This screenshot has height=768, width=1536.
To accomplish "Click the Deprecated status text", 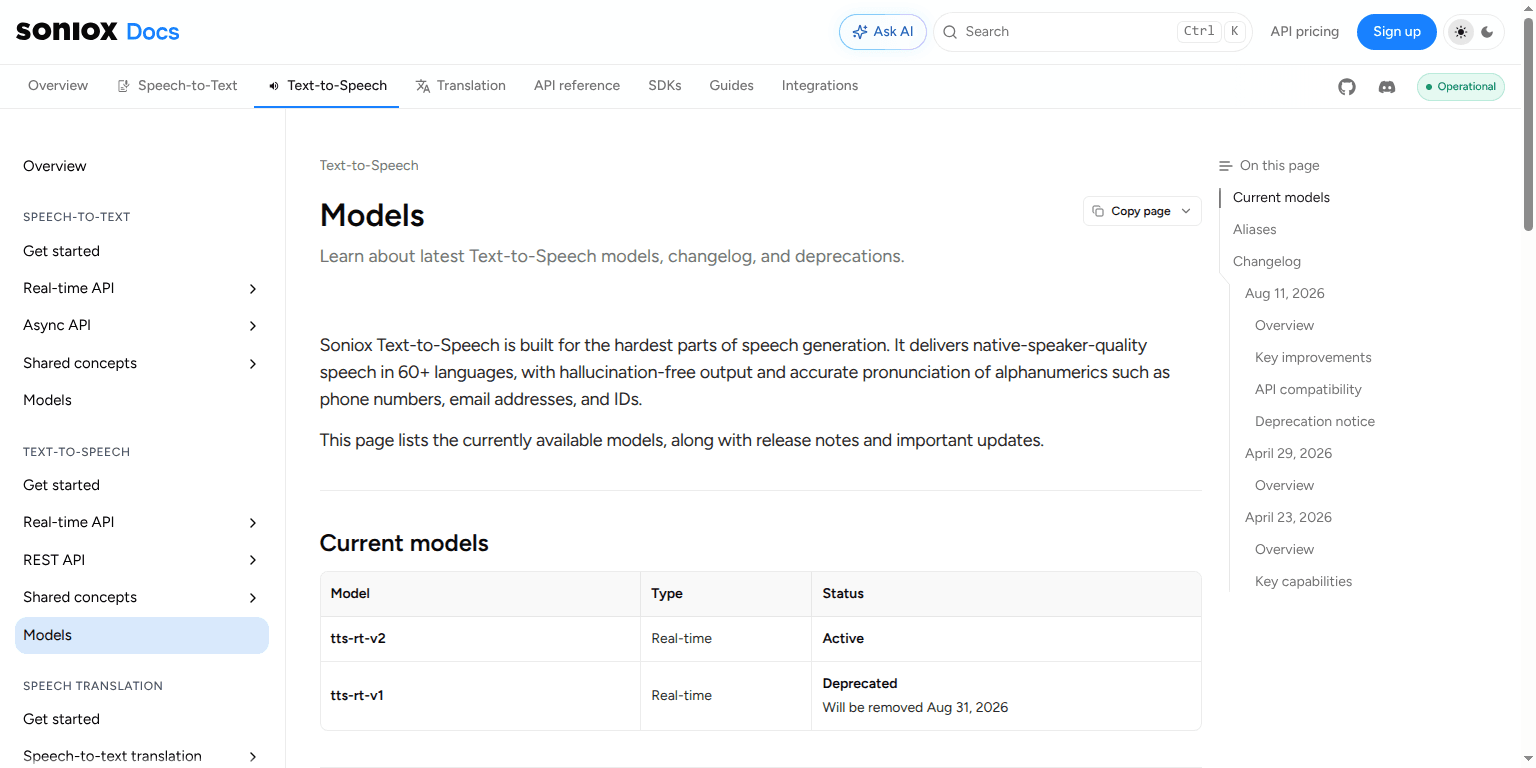I will [x=860, y=684].
